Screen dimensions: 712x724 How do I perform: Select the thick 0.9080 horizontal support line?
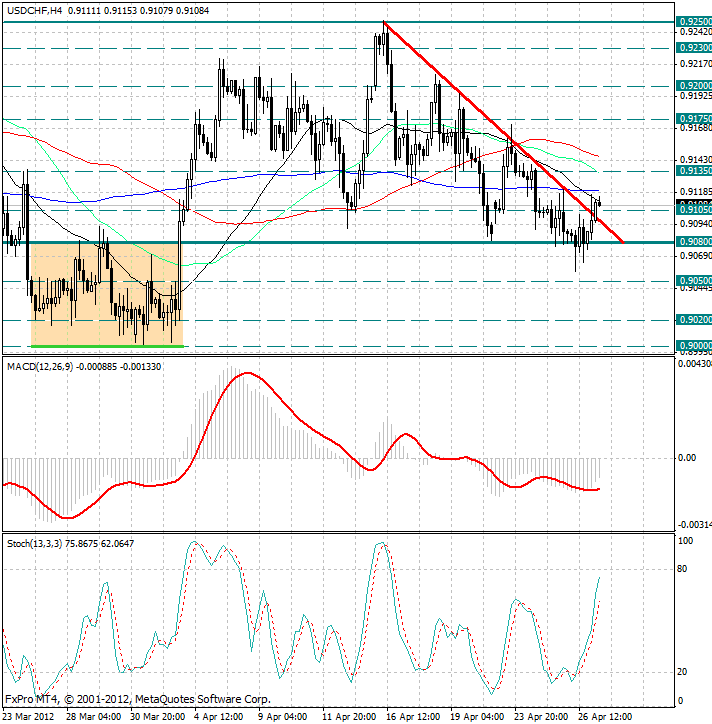[338, 242]
